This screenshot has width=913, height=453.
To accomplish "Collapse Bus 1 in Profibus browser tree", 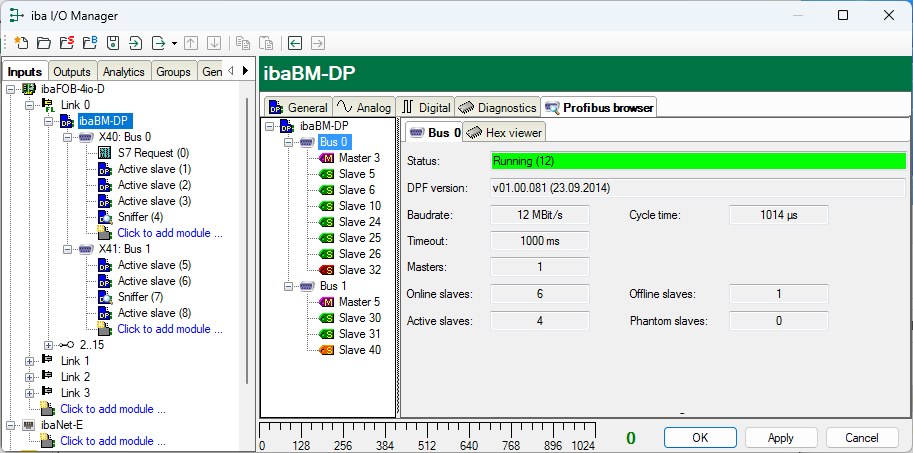I will (289, 286).
